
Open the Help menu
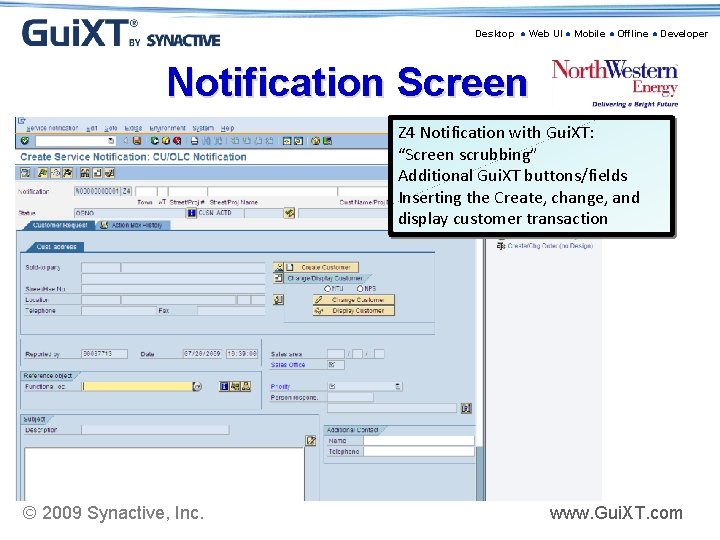(228, 128)
